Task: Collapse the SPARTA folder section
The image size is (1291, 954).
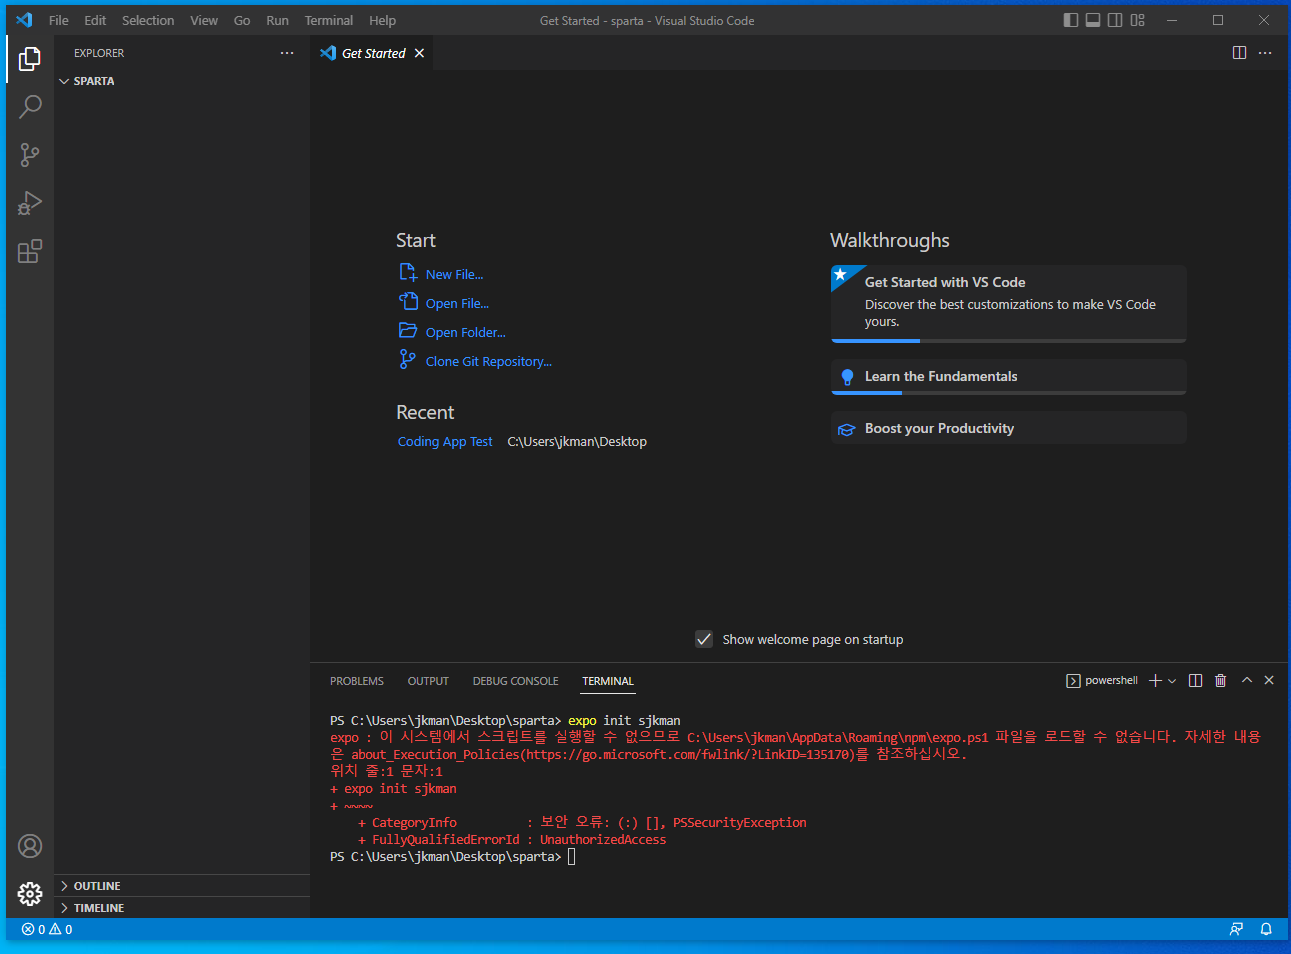Action: coord(182,81)
